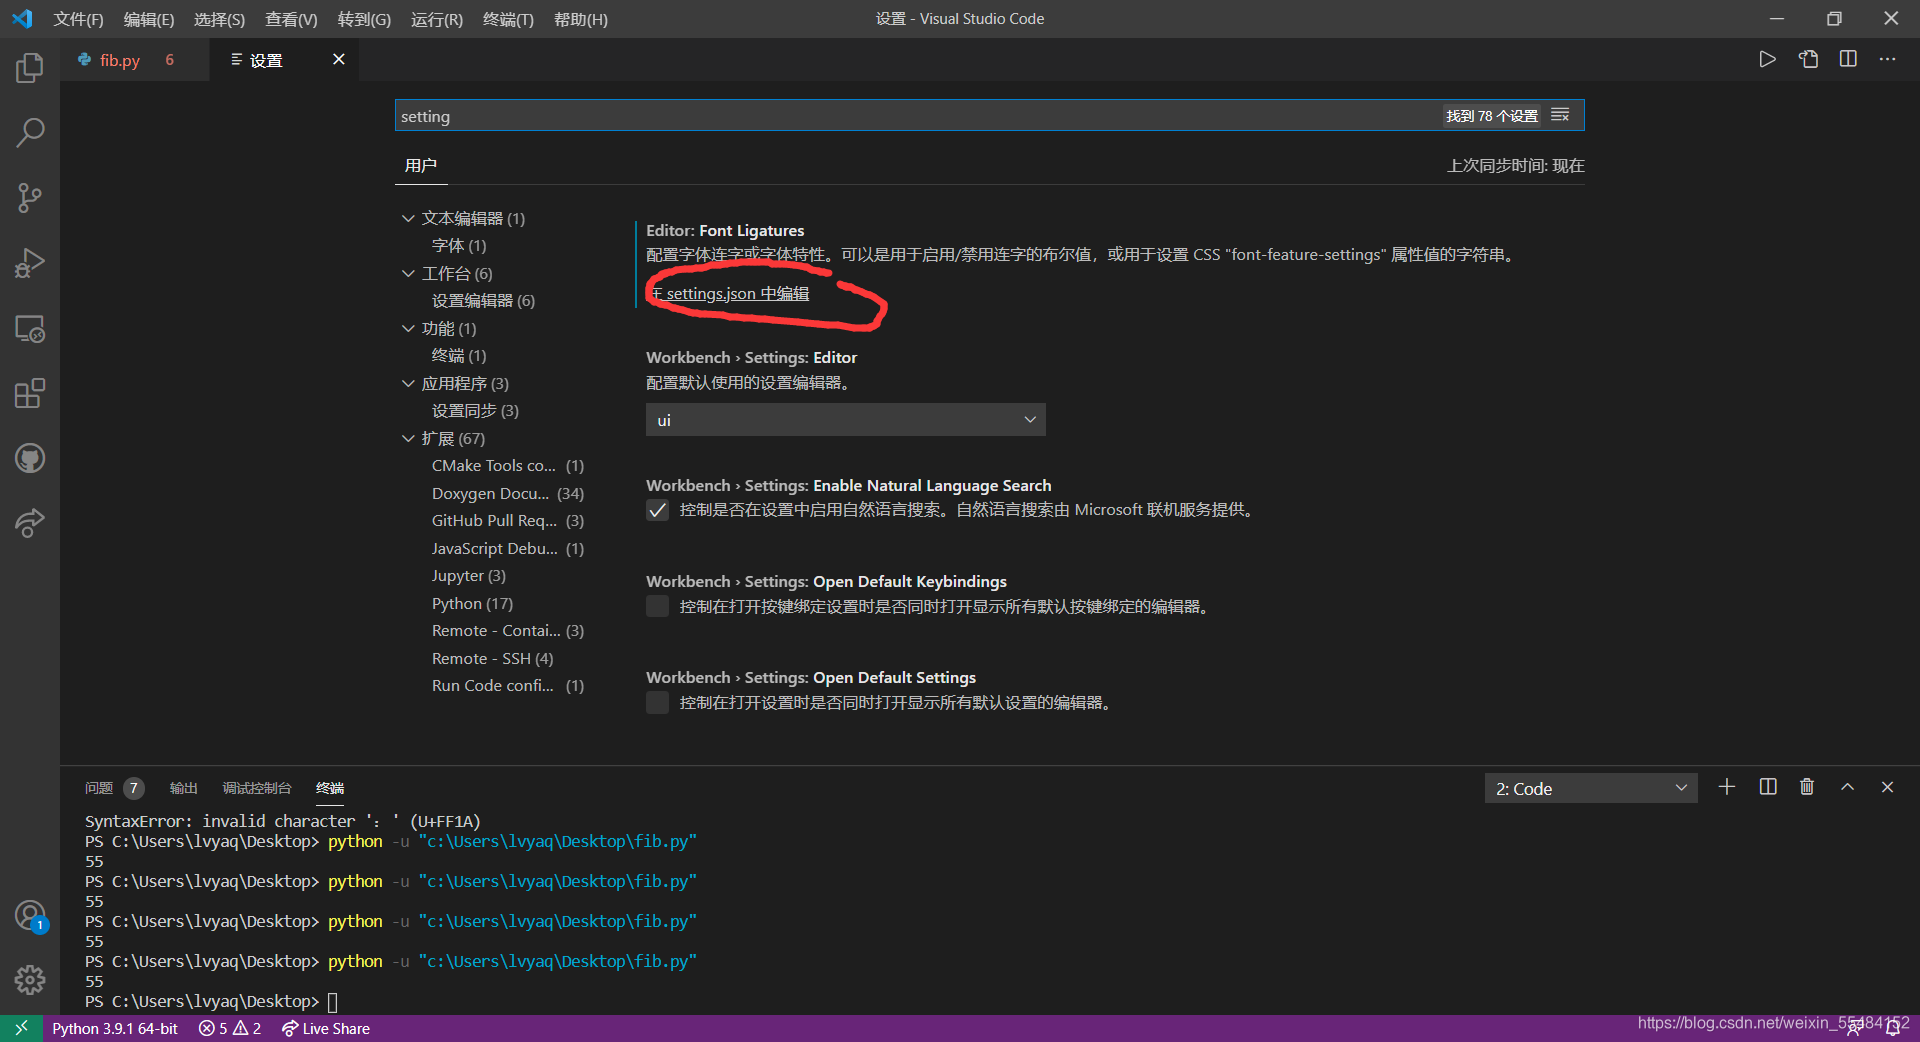
Task: Create a new terminal with plus icon
Action: coord(1727,787)
